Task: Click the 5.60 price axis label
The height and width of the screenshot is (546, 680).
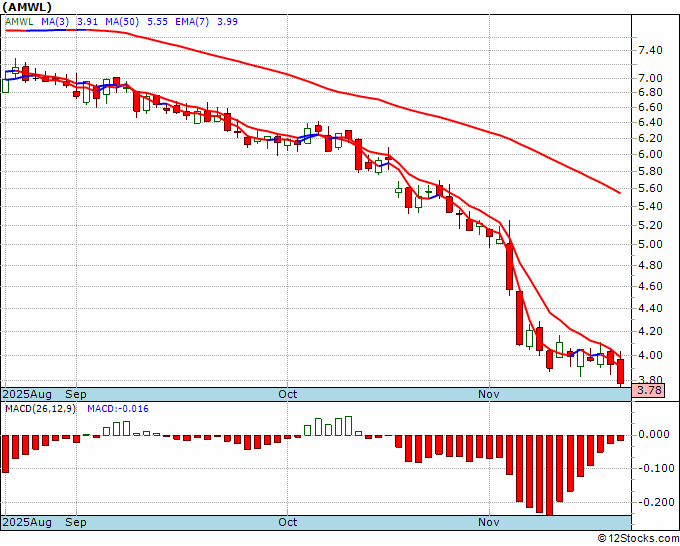Action: [651, 188]
